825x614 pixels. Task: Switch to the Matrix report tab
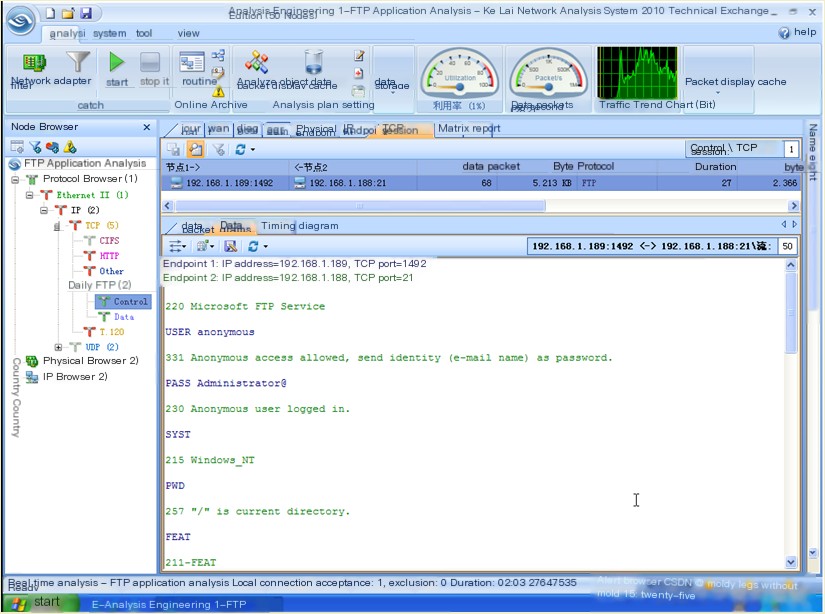469,128
